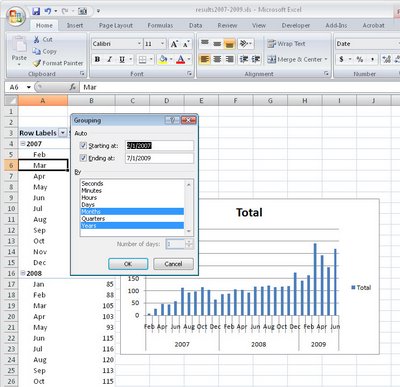
Task: Uncheck the Starting at checkbox
Action: pos(83,145)
